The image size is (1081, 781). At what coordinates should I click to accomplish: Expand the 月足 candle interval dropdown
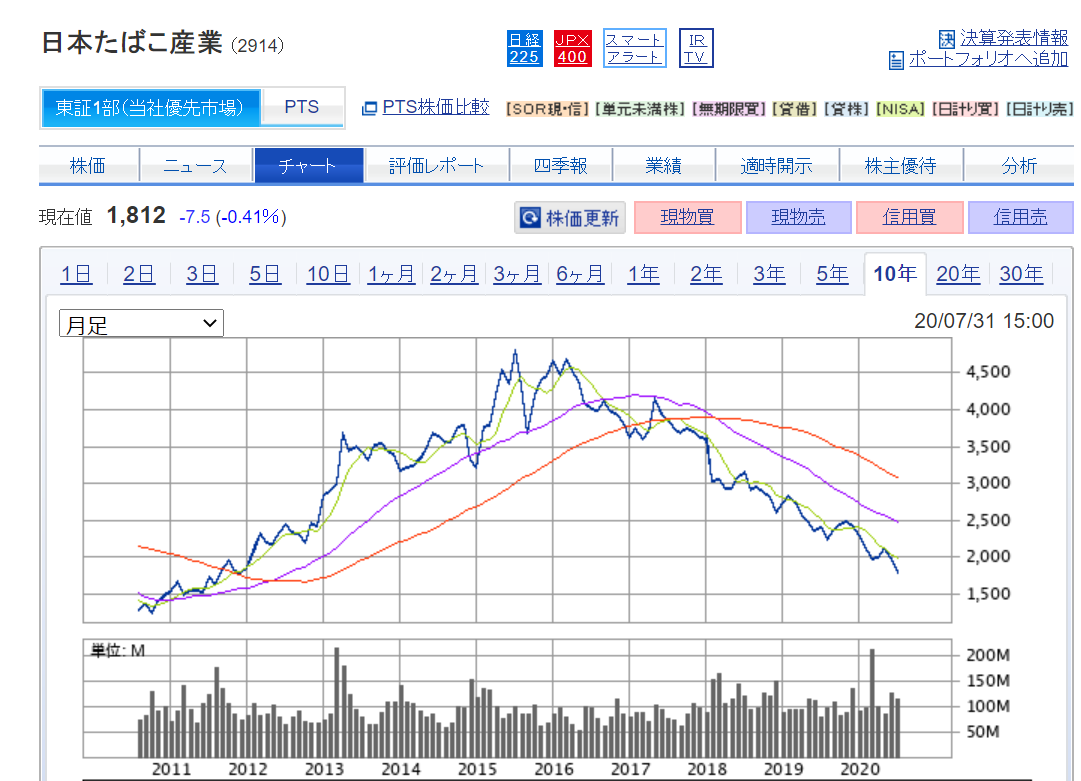click(x=141, y=323)
